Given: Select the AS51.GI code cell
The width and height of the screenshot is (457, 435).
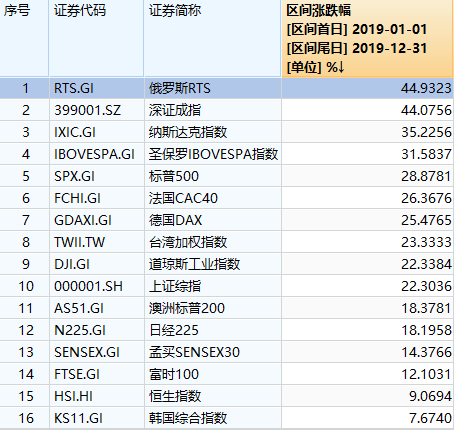Looking at the screenshot, I should pyautogui.click(x=97, y=308).
